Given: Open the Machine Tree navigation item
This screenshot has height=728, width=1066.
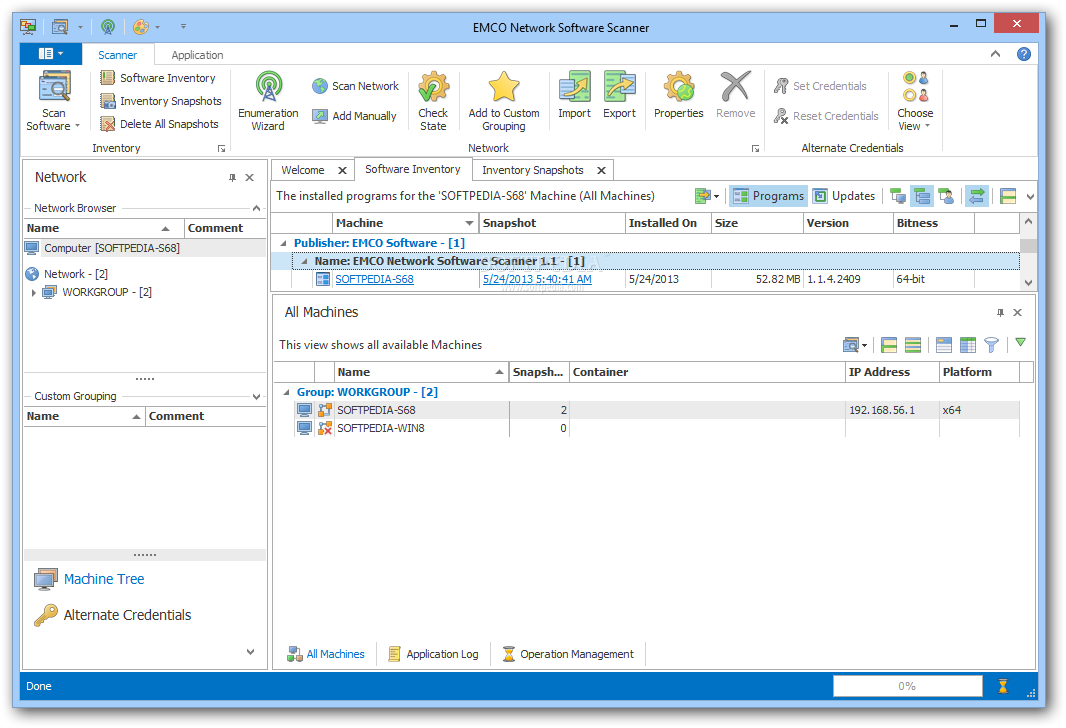Looking at the screenshot, I should (89, 579).
